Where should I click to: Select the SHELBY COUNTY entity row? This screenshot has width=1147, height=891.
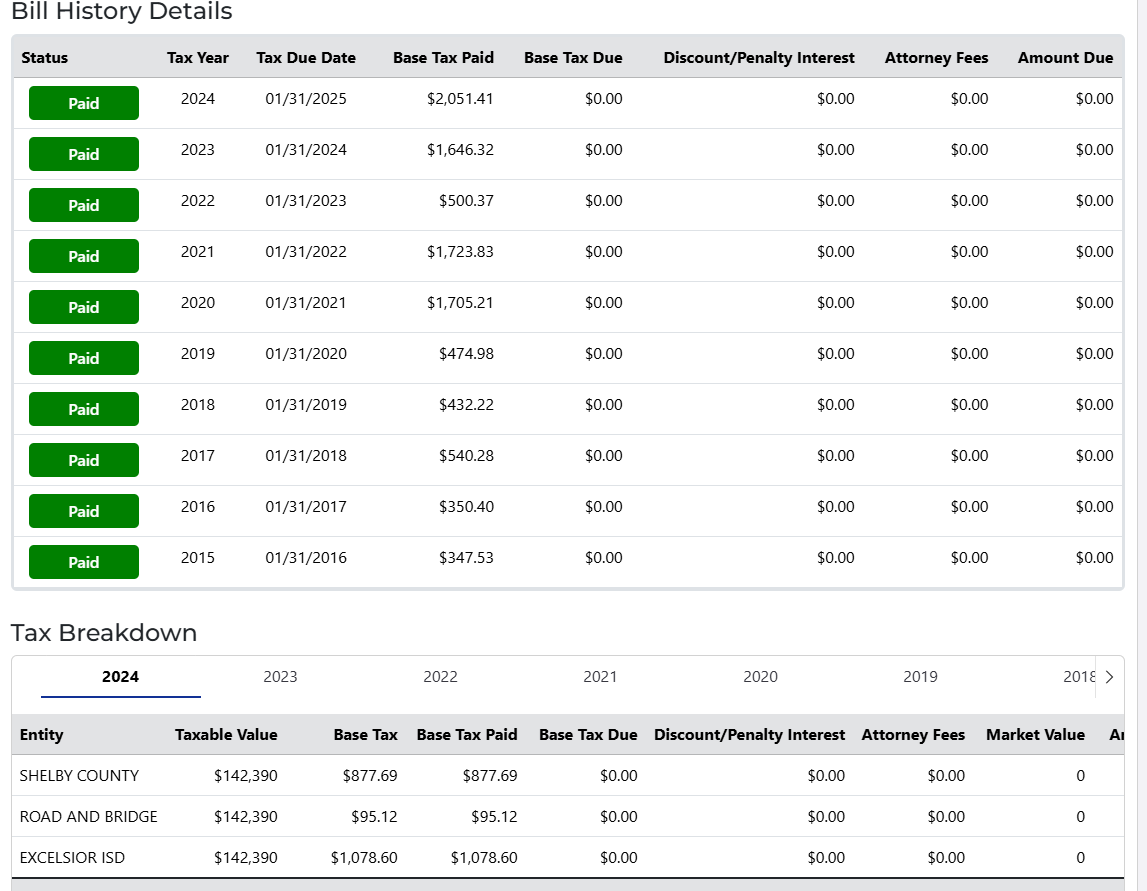[x=79, y=776]
